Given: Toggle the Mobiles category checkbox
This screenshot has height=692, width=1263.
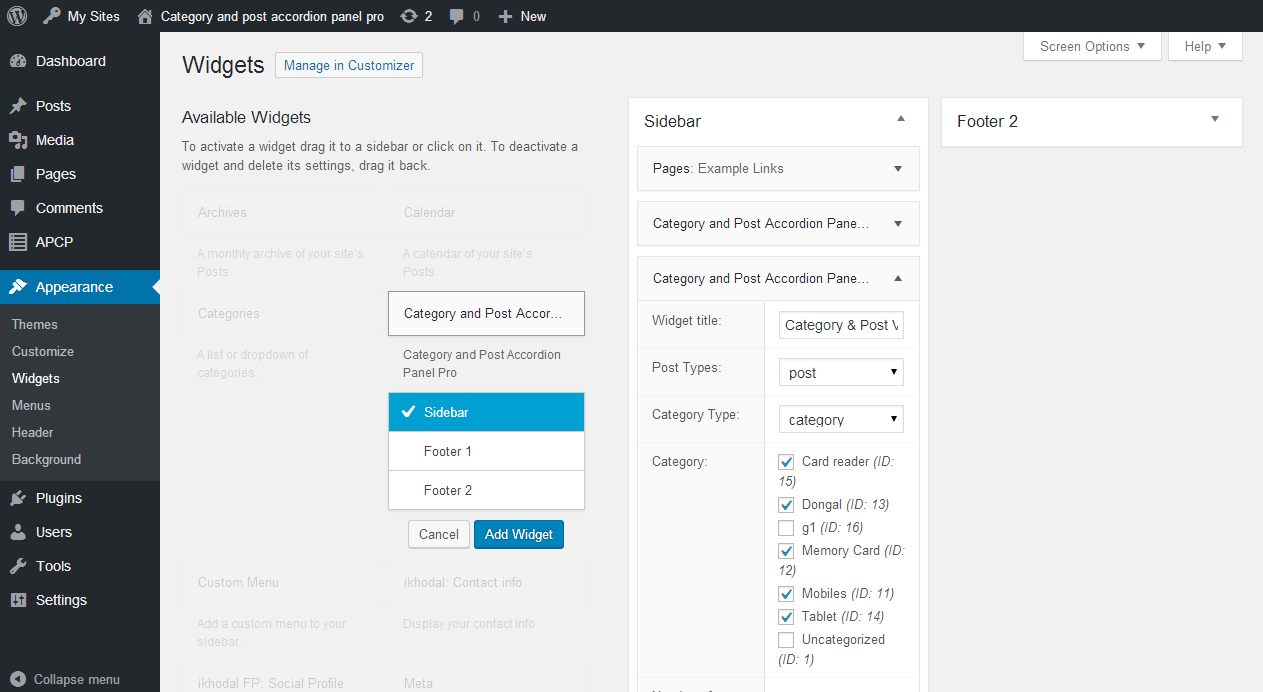Looking at the screenshot, I should tap(786, 594).
